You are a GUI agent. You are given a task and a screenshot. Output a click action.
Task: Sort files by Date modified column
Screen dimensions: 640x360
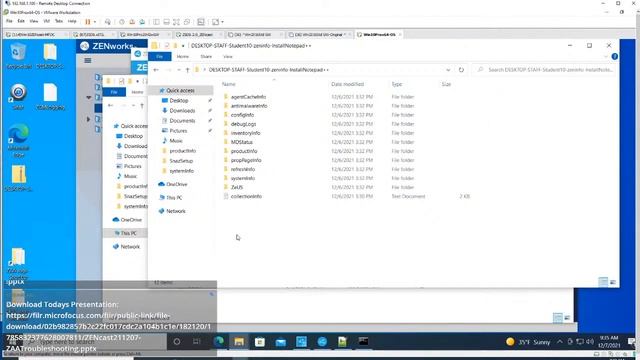tap(347, 84)
